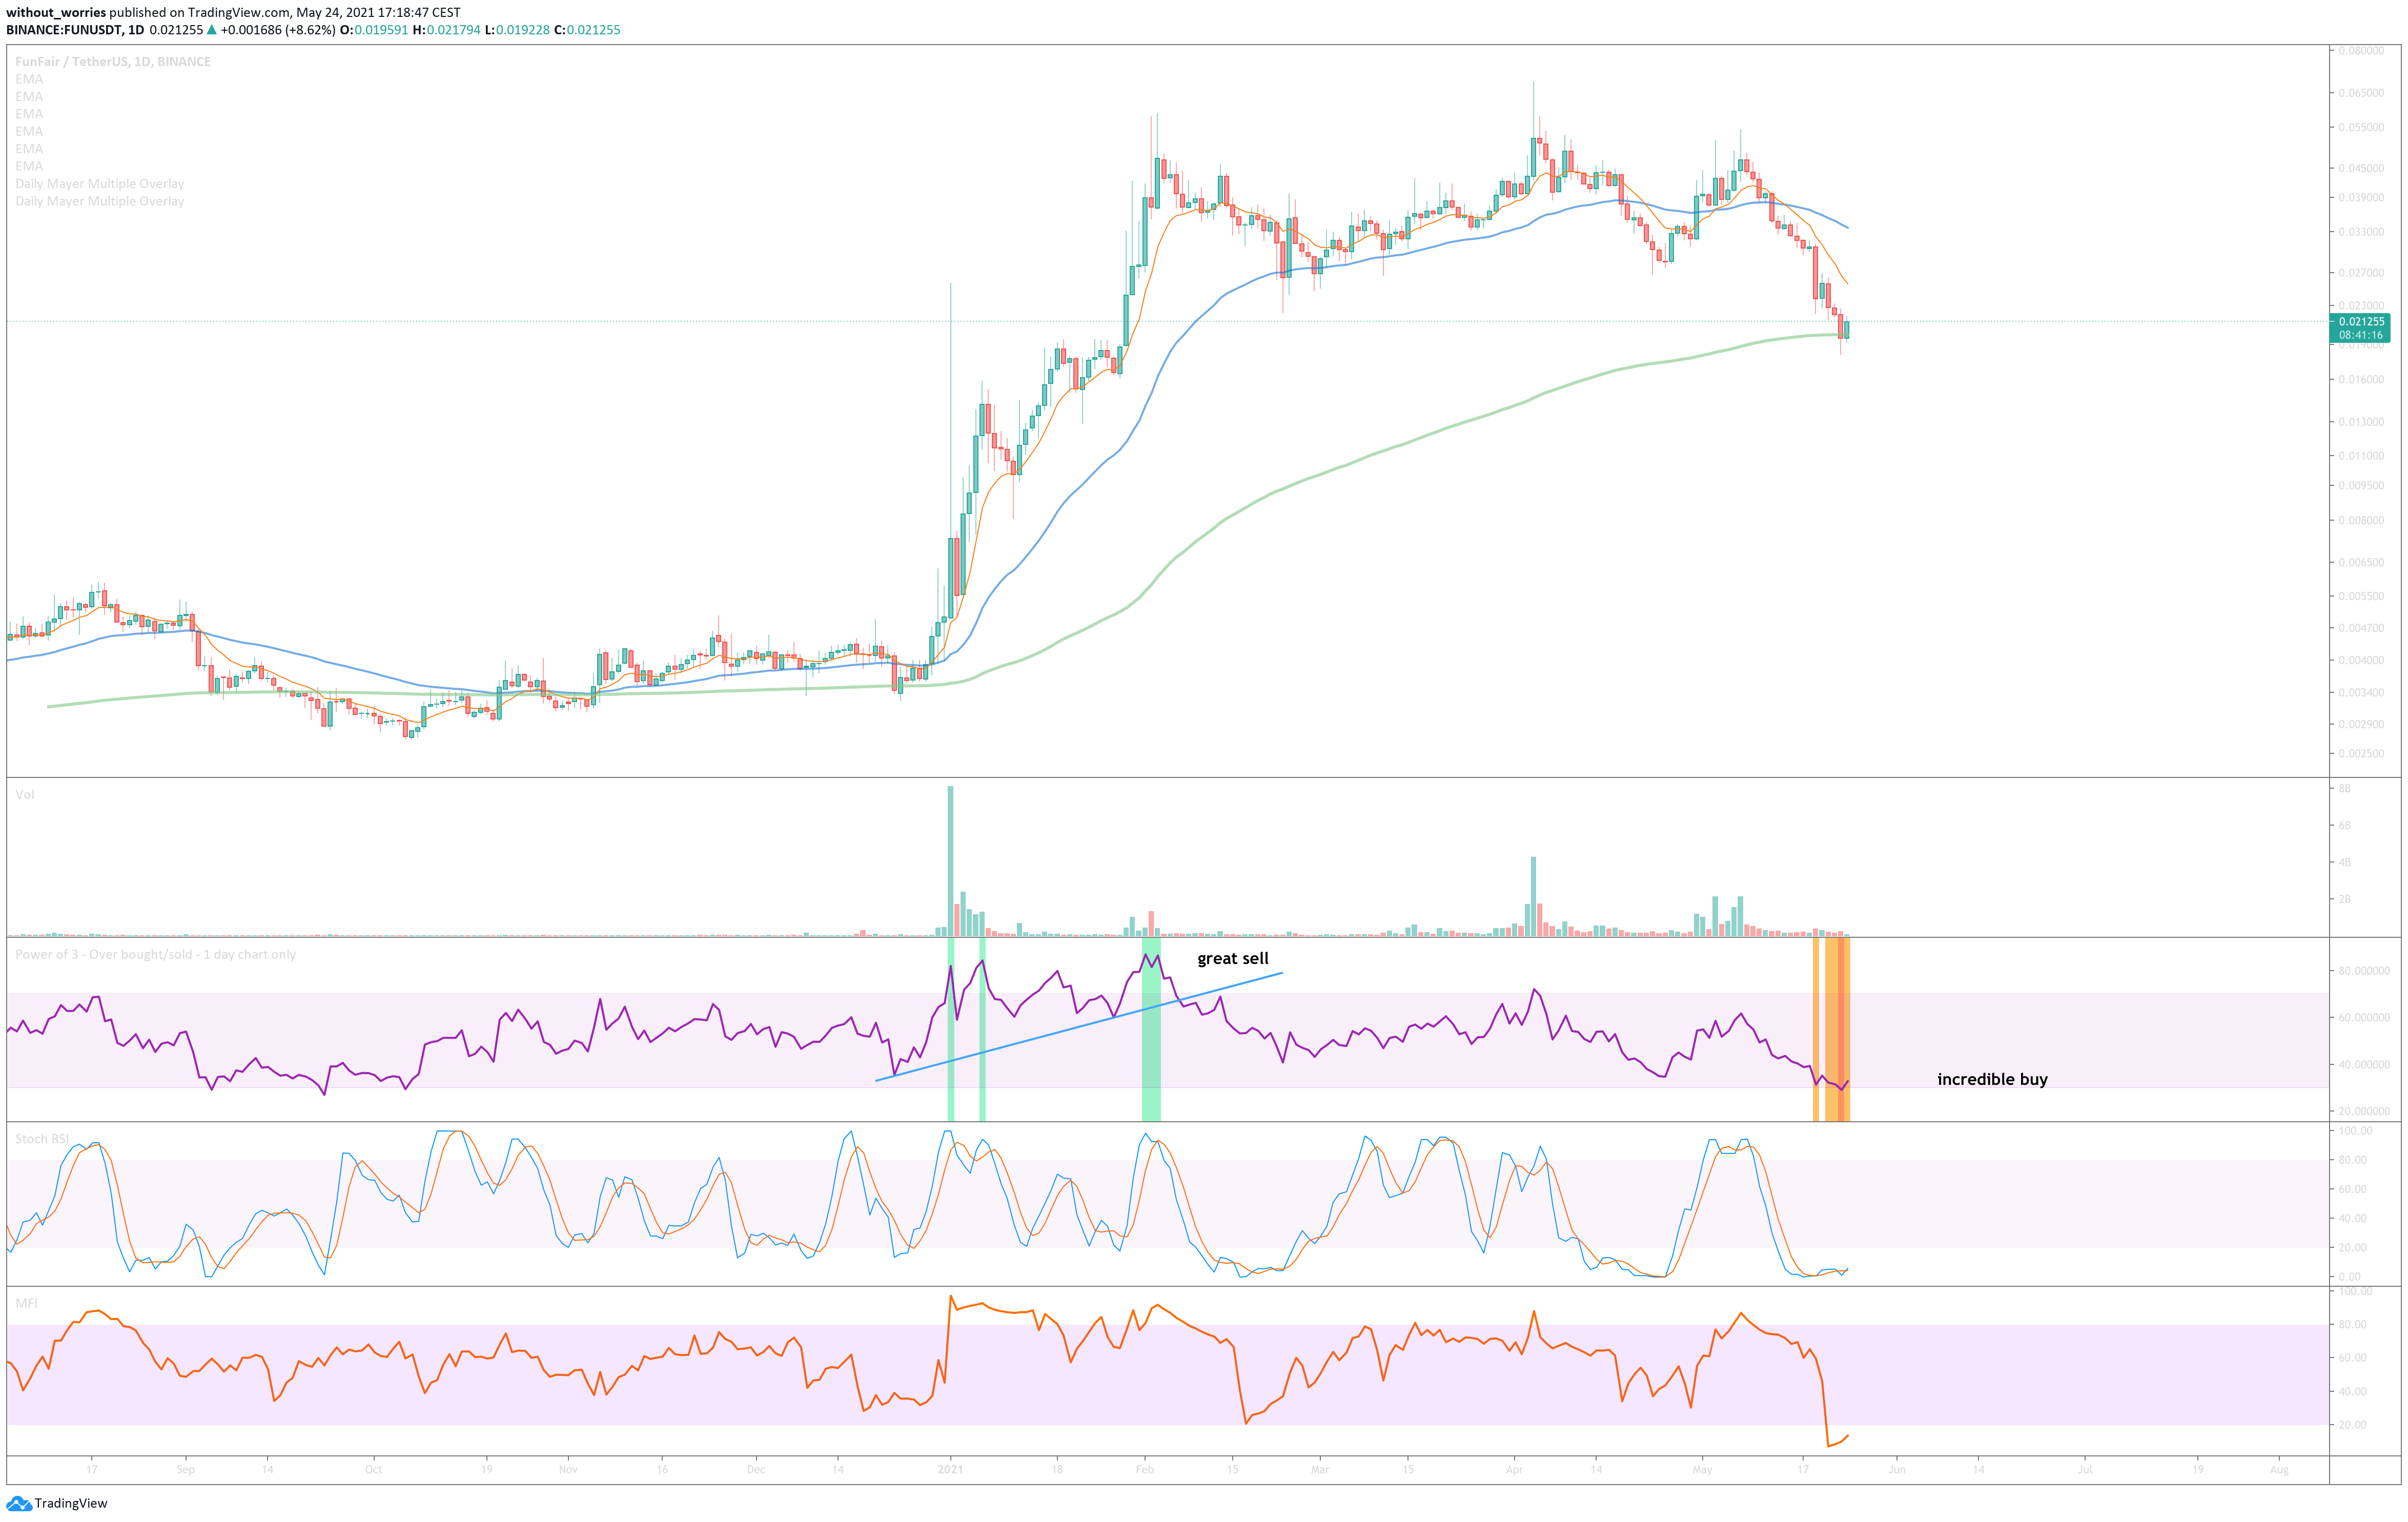The width and height of the screenshot is (2408, 1522).
Task: Click the 0.013000 price axis label
Action: [x=2361, y=422]
